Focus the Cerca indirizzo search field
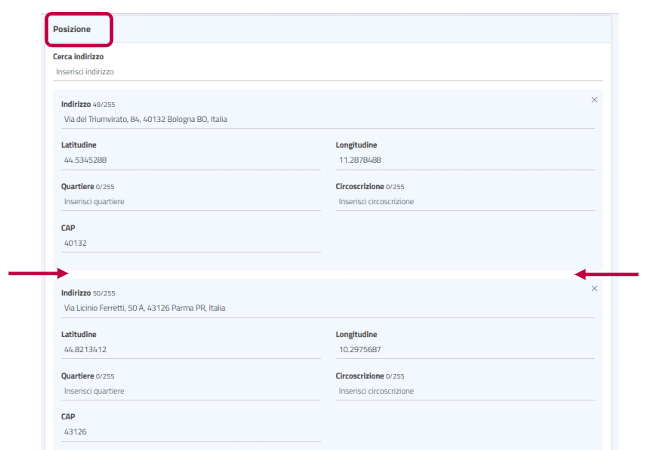This screenshot has height=450, width=659. (x=327, y=73)
